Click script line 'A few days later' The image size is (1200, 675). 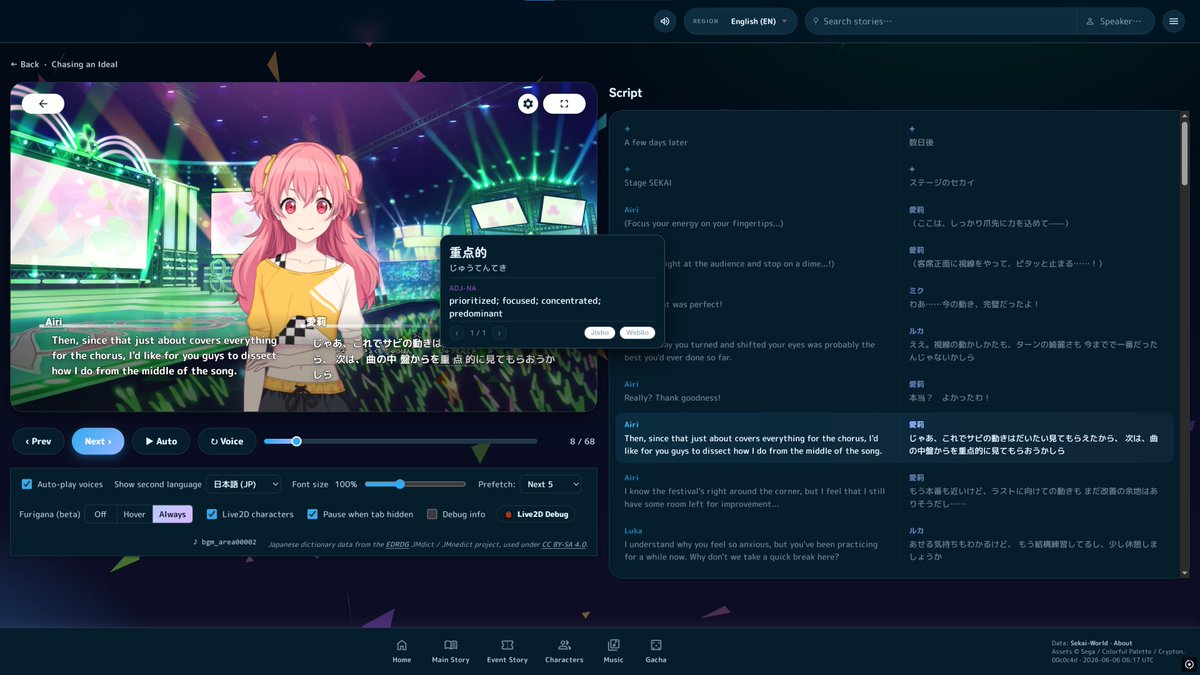(x=656, y=142)
